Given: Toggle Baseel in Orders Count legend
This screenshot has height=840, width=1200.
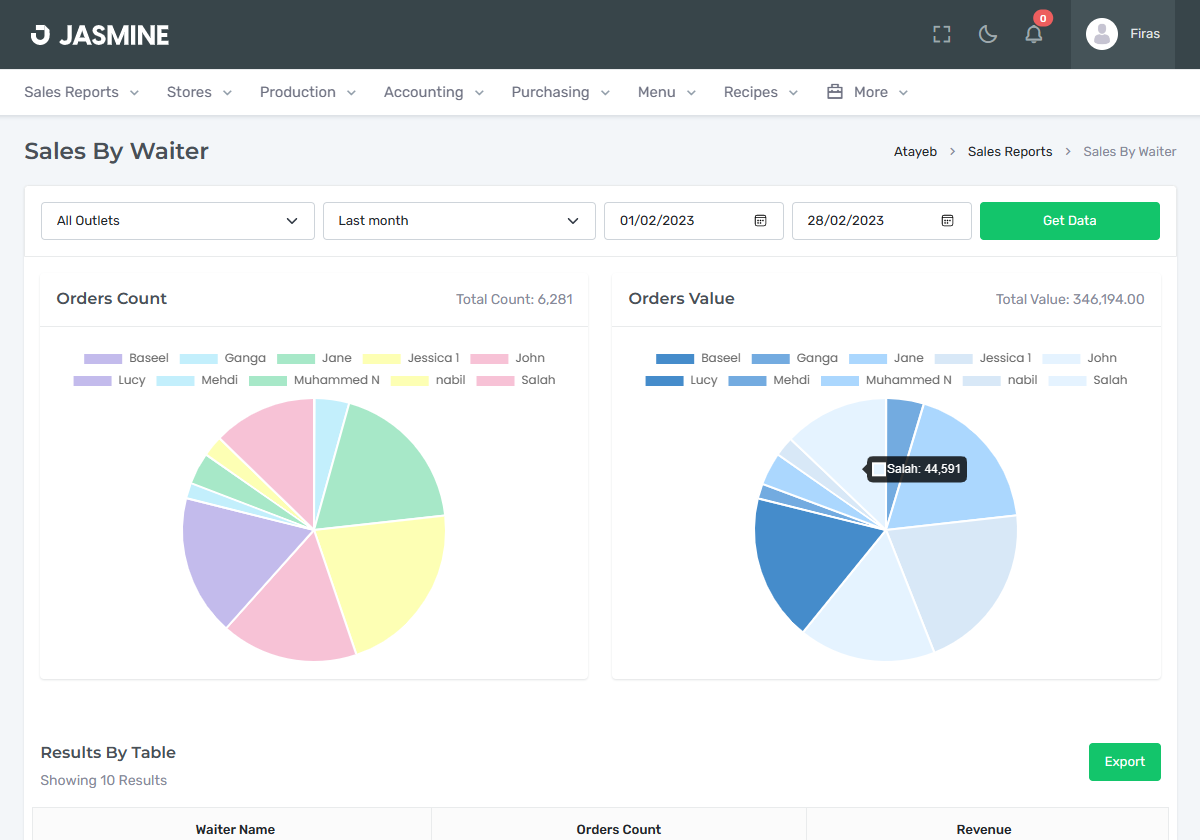Looking at the screenshot, I should click(x=126, y=358).
